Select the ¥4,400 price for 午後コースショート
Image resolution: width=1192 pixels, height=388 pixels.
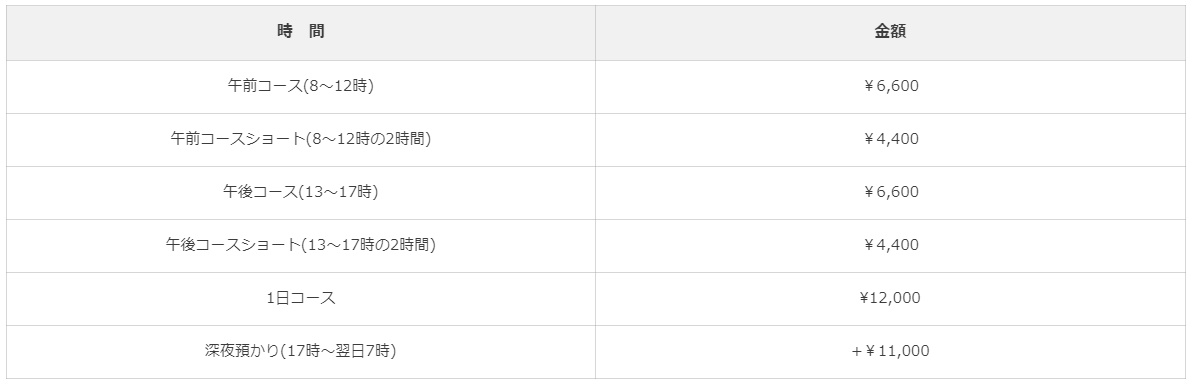click(890, 246)
